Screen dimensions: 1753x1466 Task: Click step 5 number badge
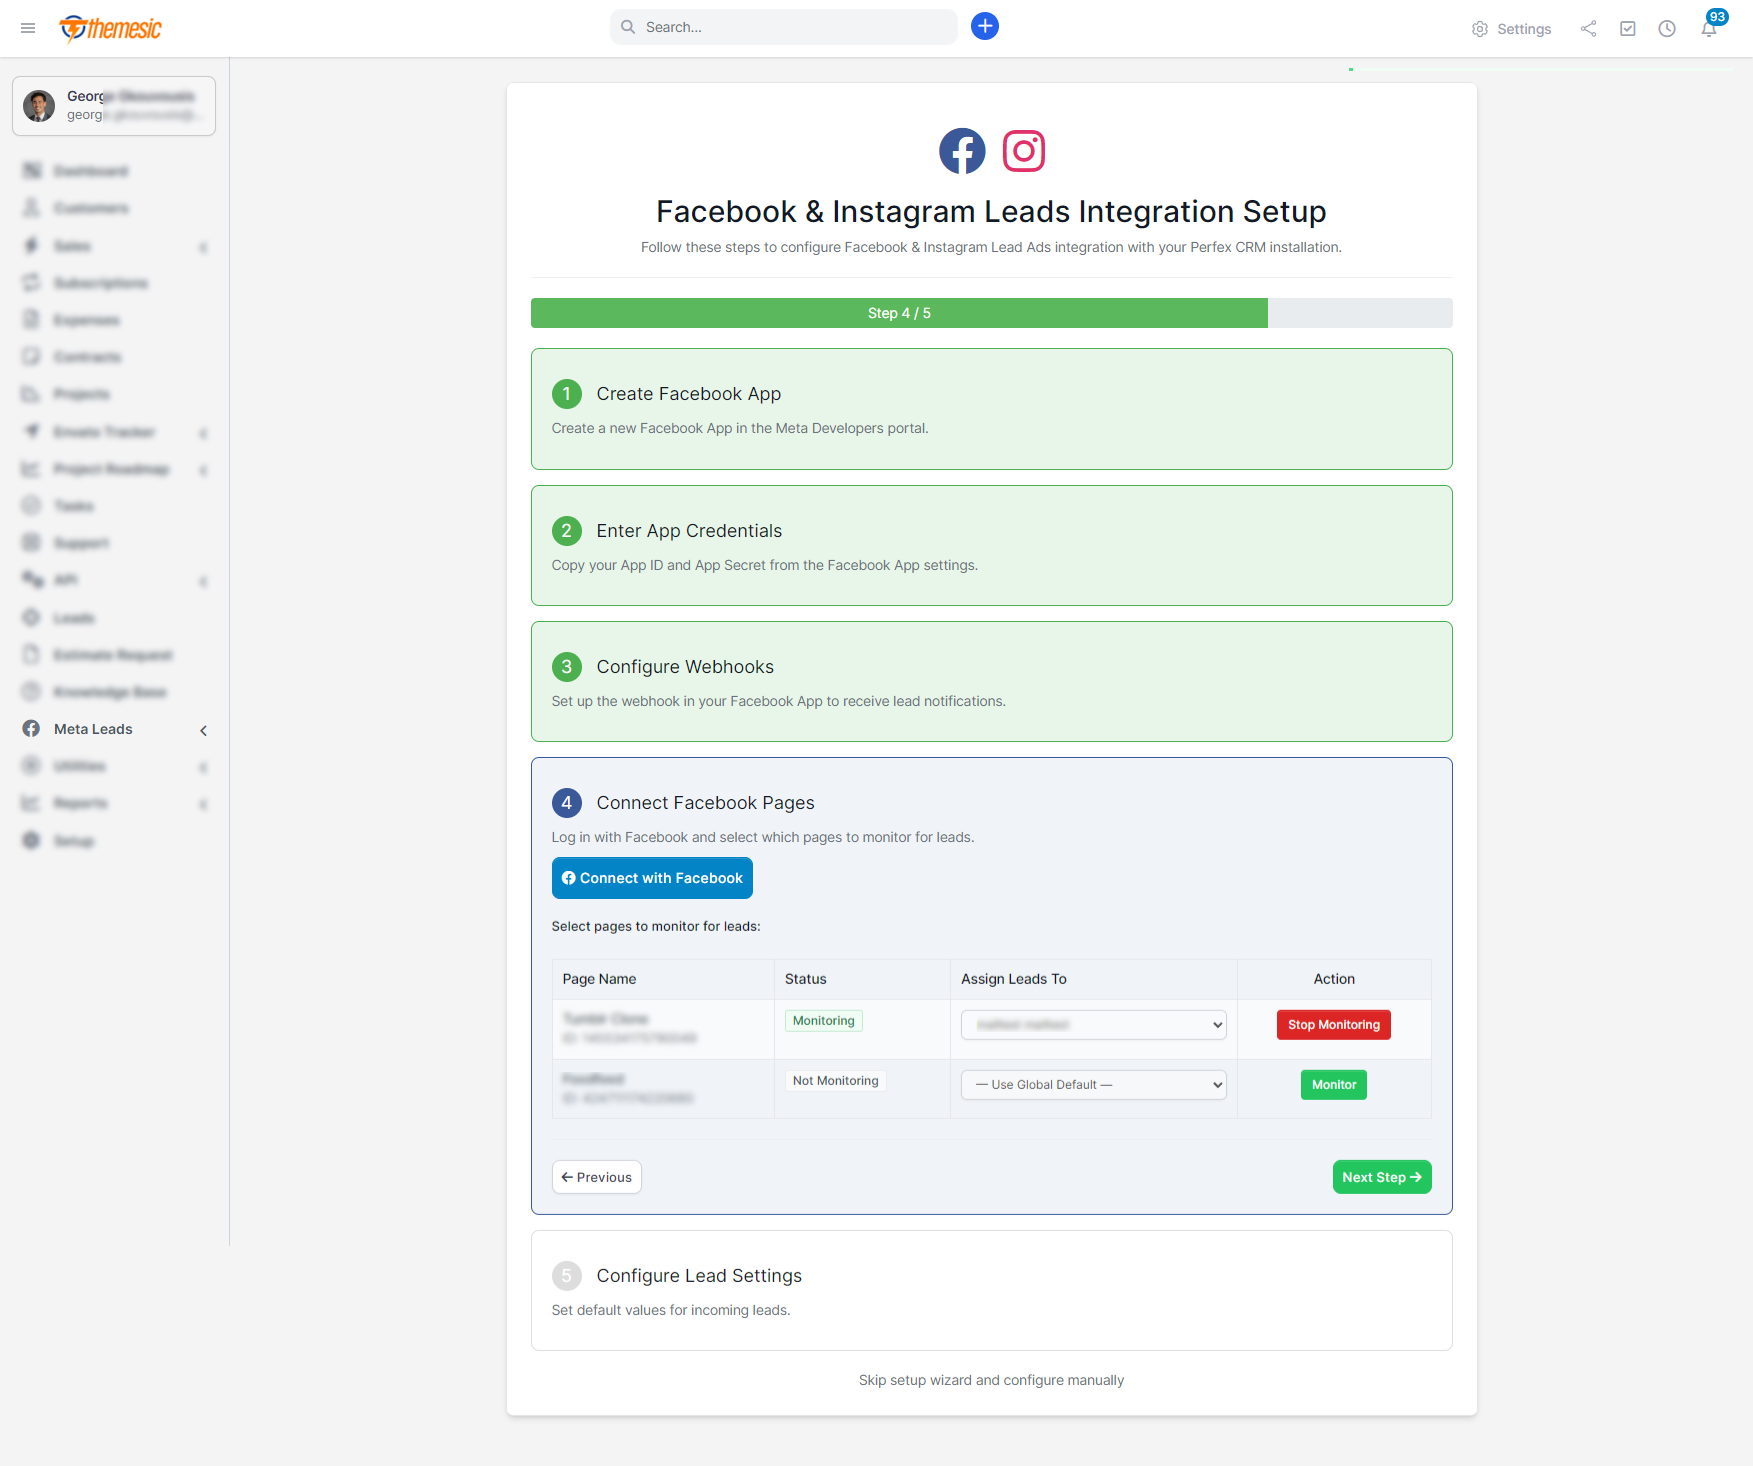click(x=567, y=1276)
